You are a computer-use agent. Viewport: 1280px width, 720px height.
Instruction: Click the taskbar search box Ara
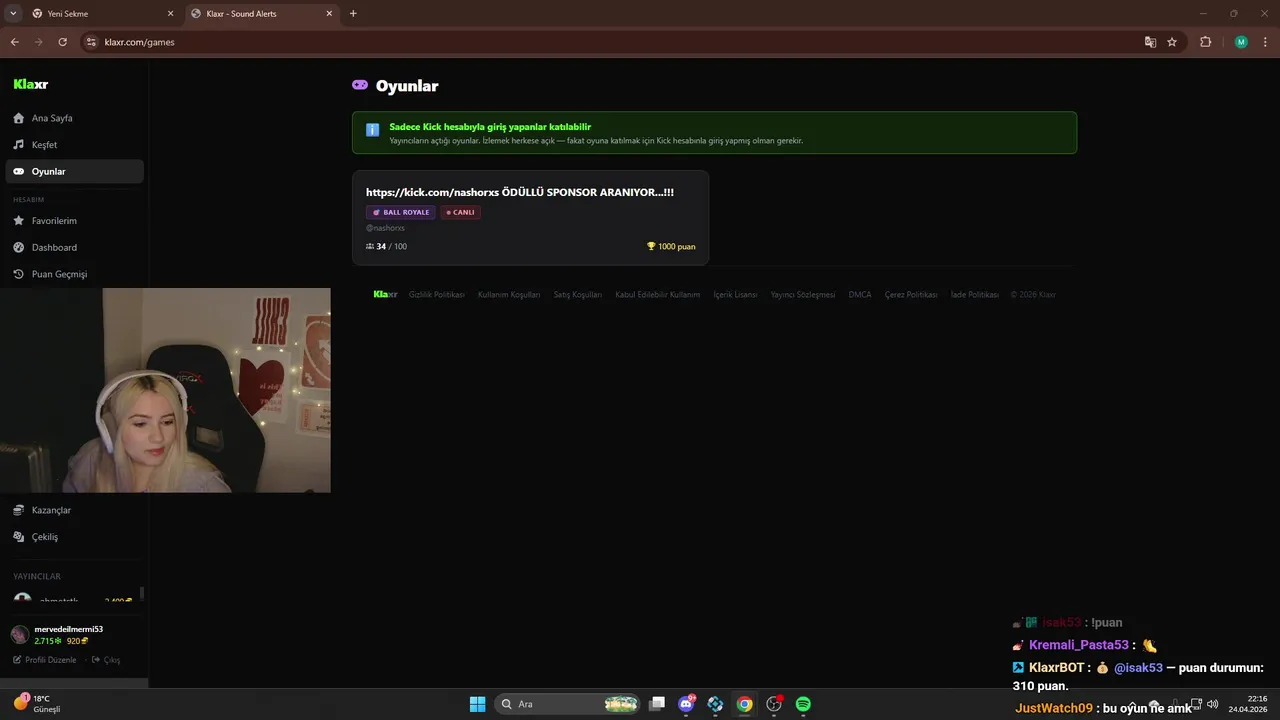click(569, 704)
